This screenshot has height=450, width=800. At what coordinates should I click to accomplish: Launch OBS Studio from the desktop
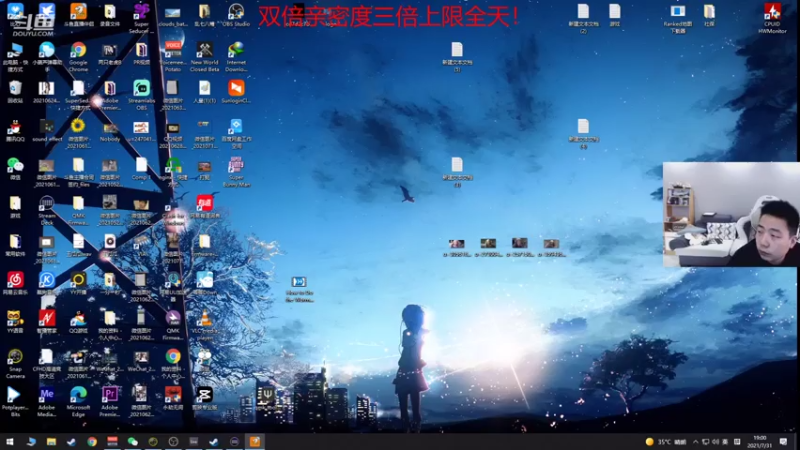pyautogui.click(x=236, y=15)
